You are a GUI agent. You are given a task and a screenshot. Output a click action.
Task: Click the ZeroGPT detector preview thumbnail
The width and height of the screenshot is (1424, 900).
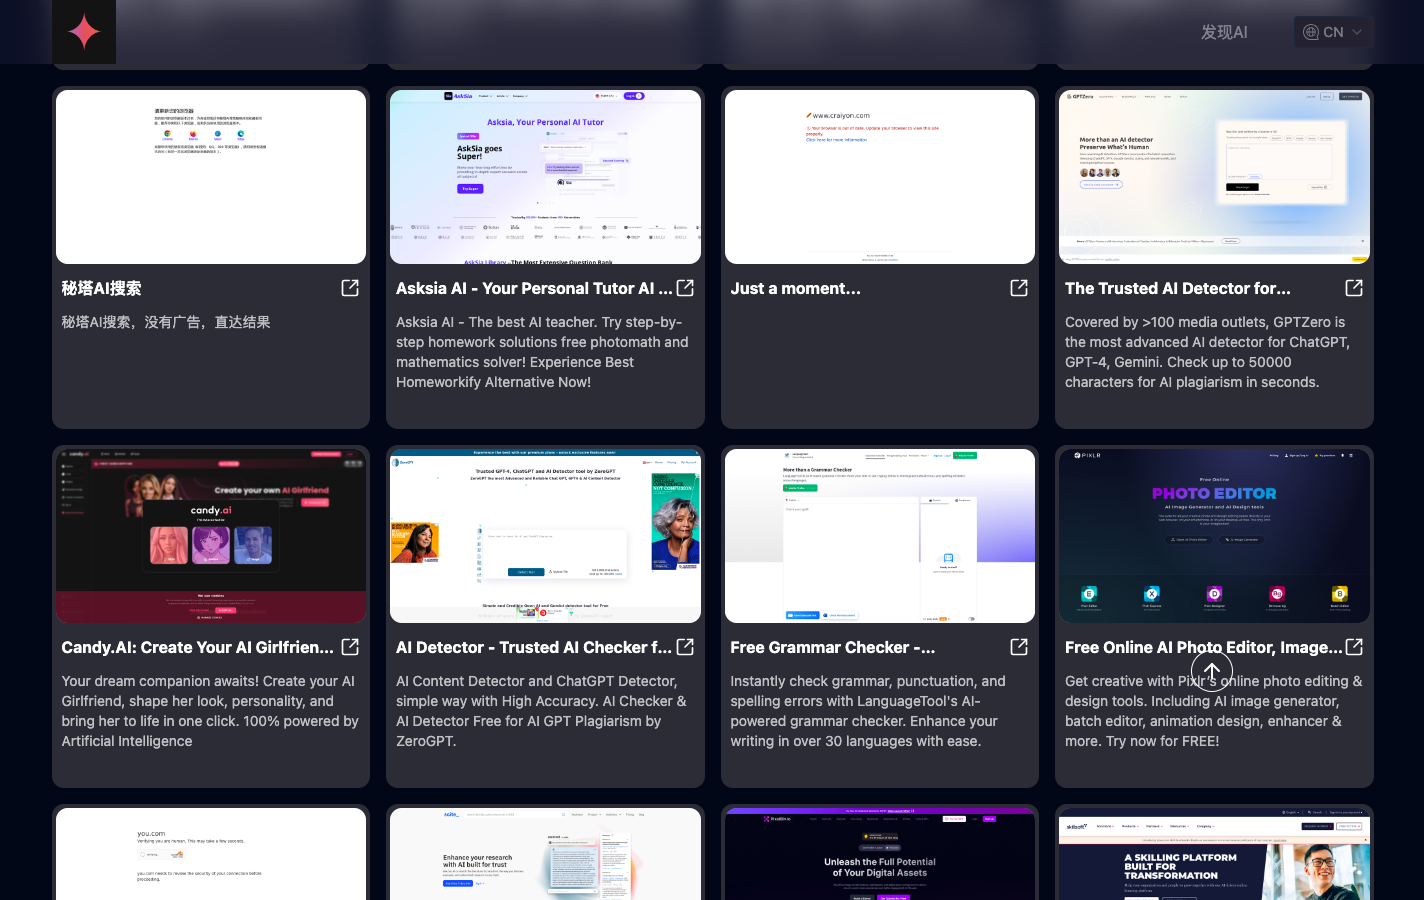545,536
